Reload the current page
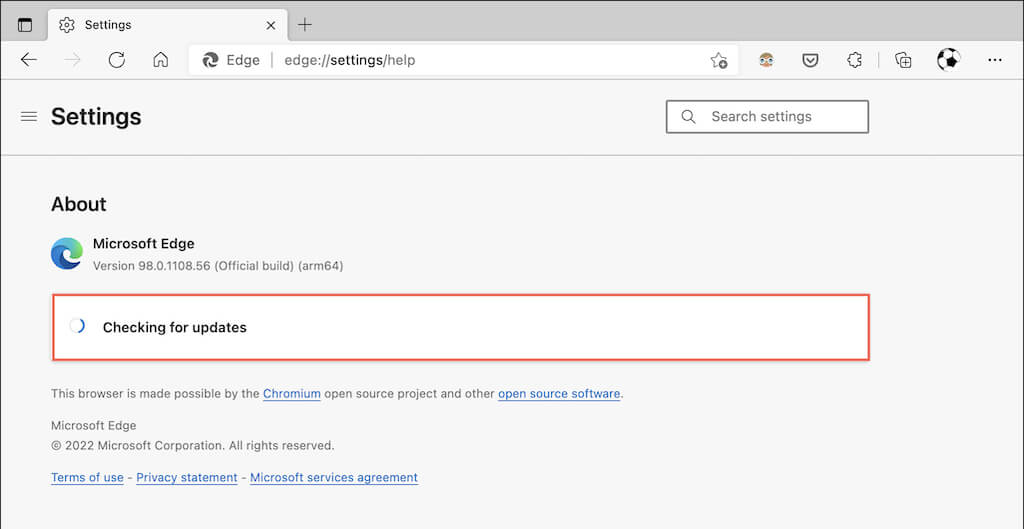The image size is (1024, 529). 117,60
